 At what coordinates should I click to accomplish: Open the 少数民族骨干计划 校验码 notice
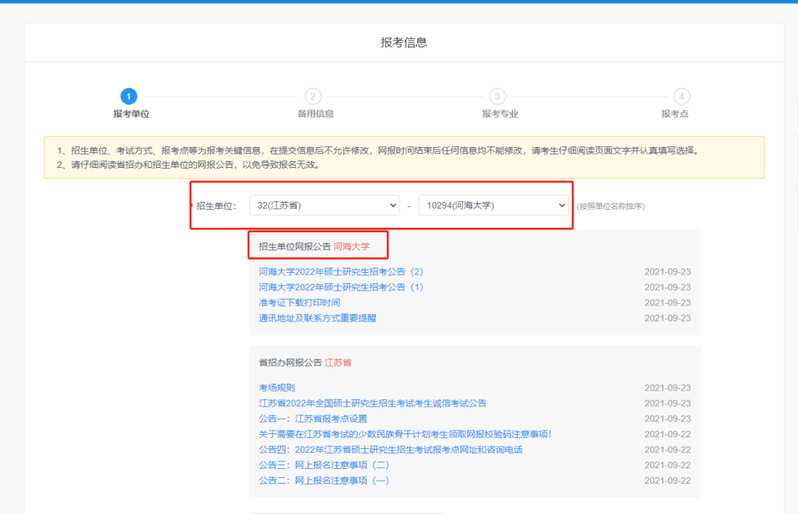405,434
